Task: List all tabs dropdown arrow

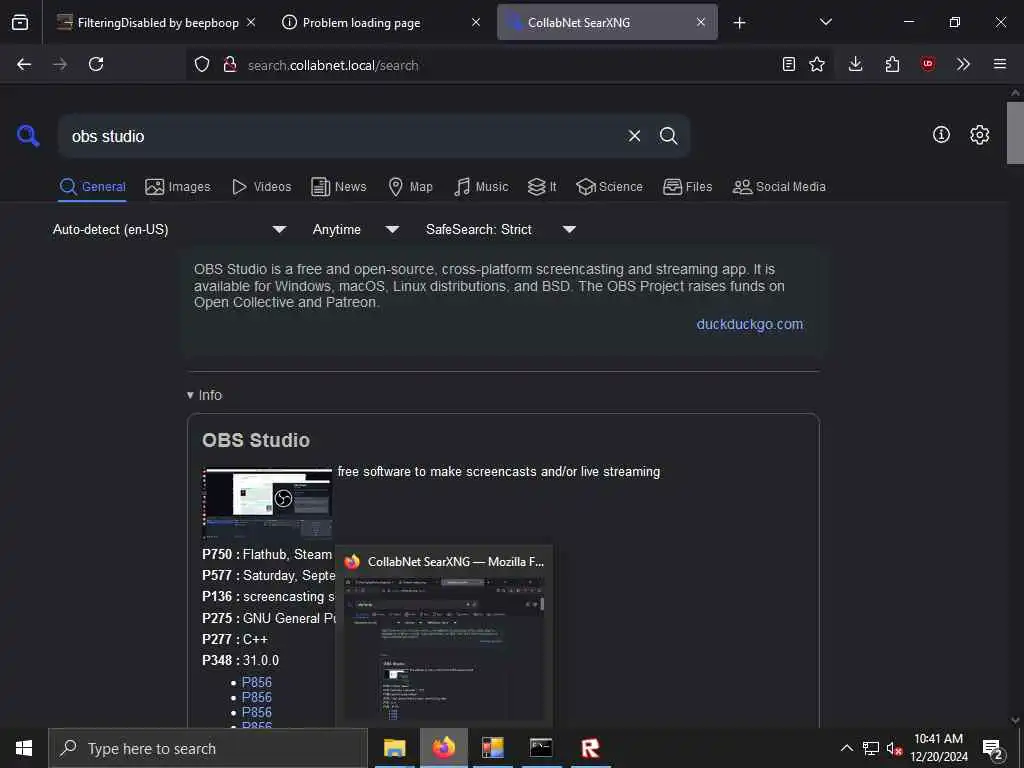Action: click(x=825, y=22)
